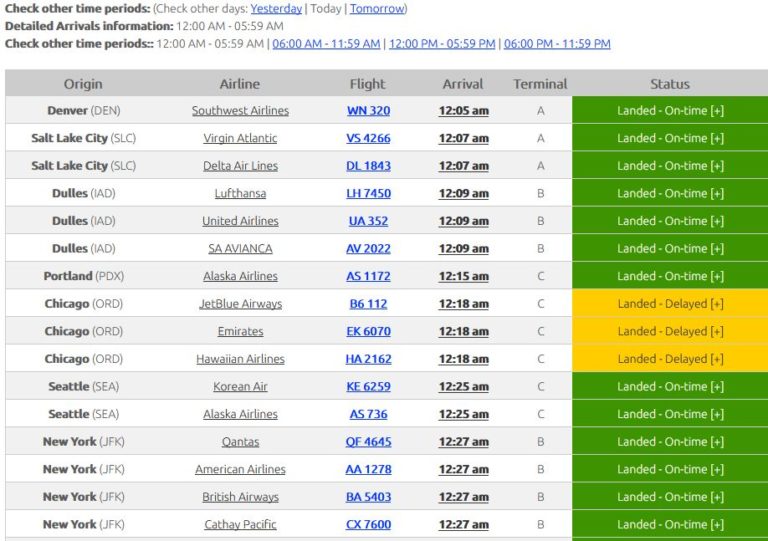Expand delayed status of flight HA 2162

670,359
